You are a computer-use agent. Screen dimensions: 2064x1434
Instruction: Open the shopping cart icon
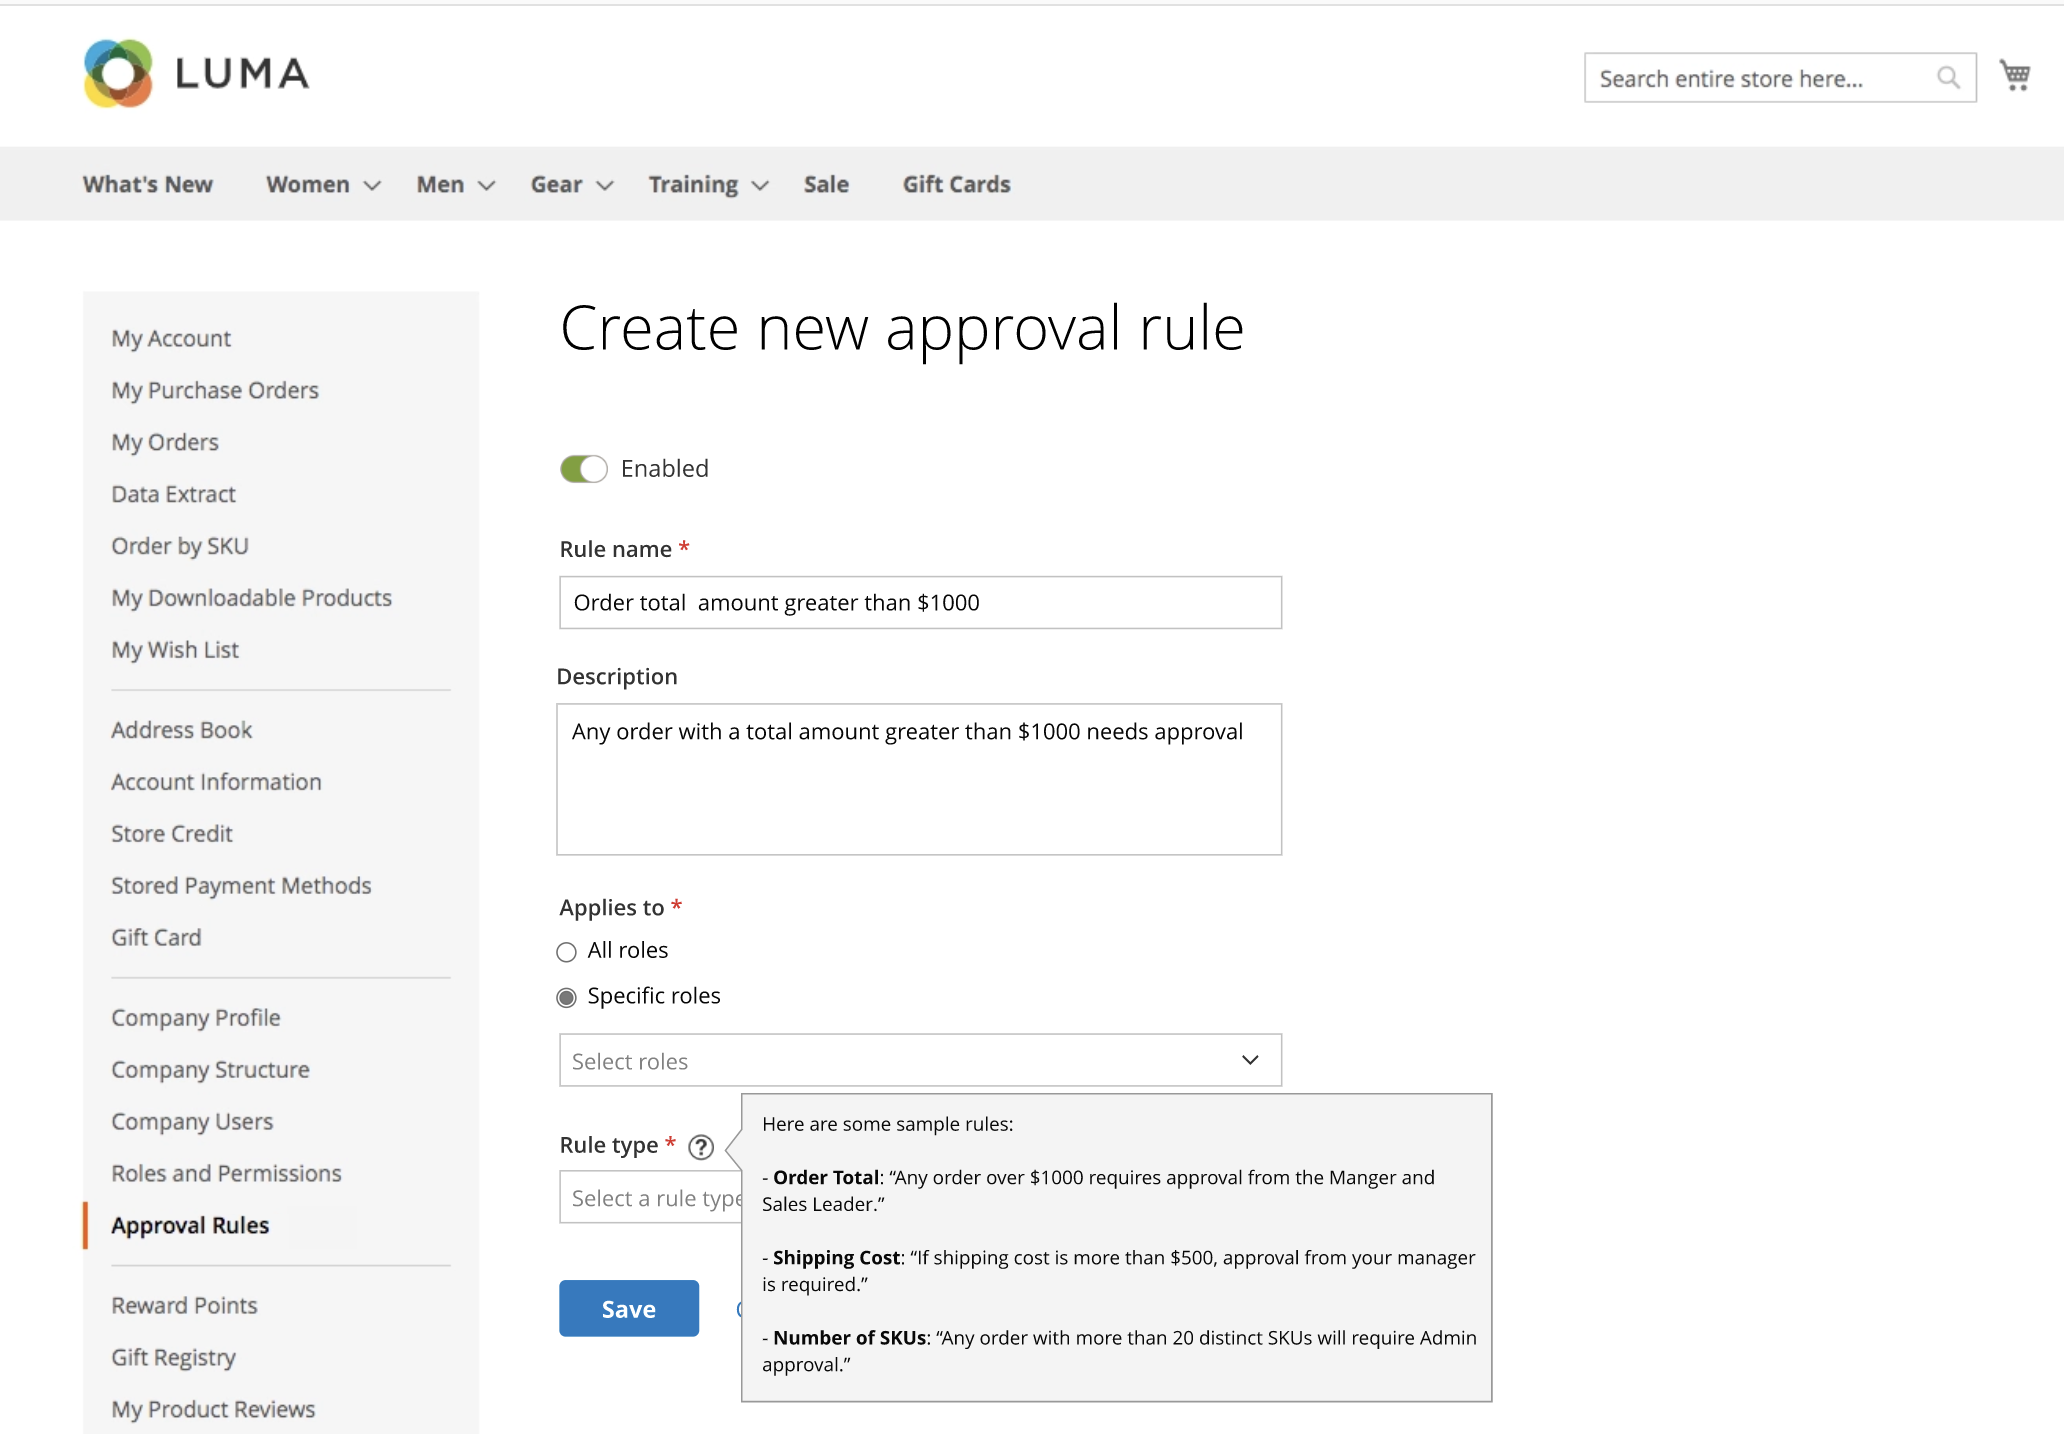2014,75
